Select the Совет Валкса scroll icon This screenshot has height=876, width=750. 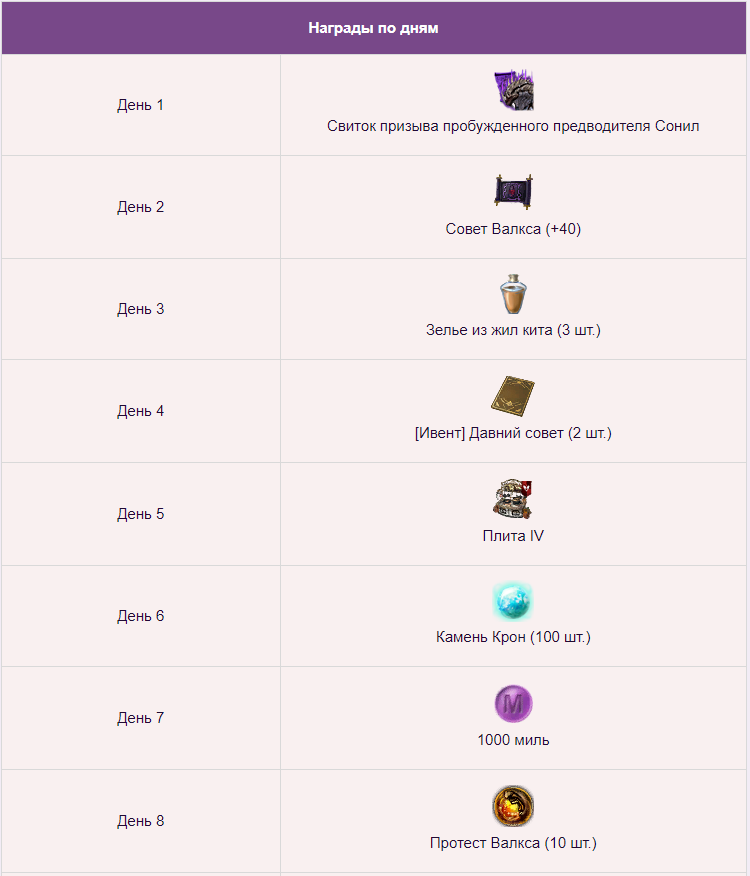tap(514, 192)
